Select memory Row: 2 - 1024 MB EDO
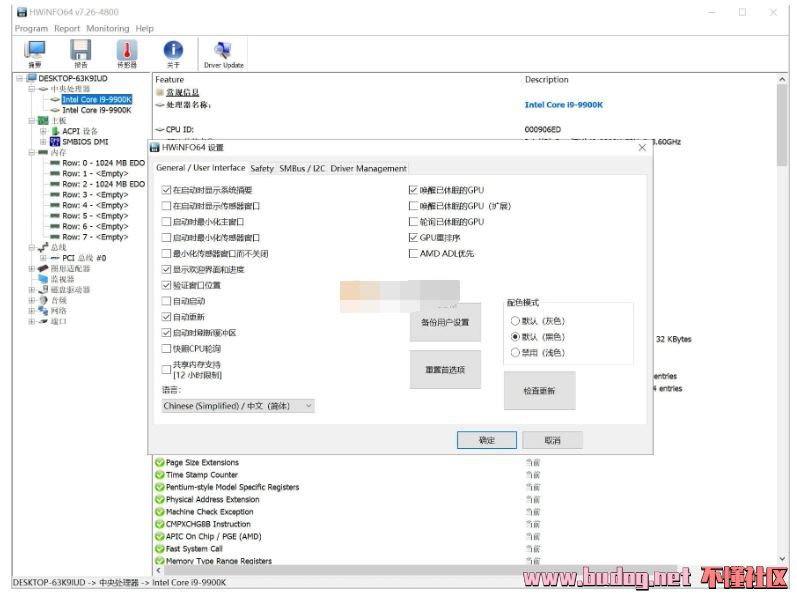 point(103,184)
